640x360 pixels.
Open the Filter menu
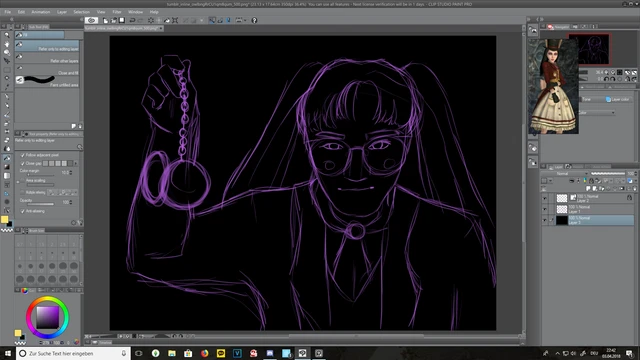117,12
